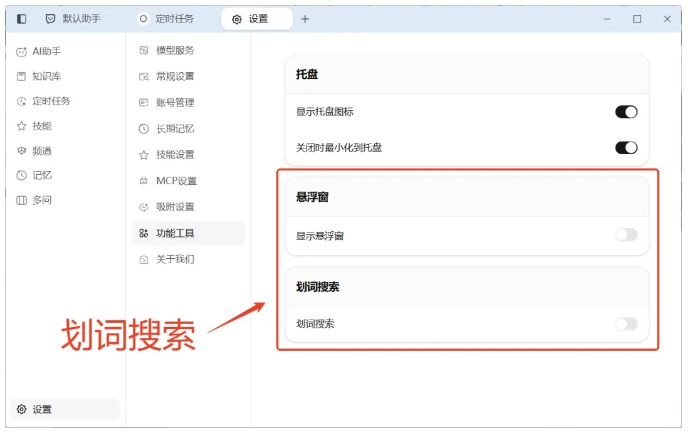Click the 常规设置 icon

click(144, 77)
